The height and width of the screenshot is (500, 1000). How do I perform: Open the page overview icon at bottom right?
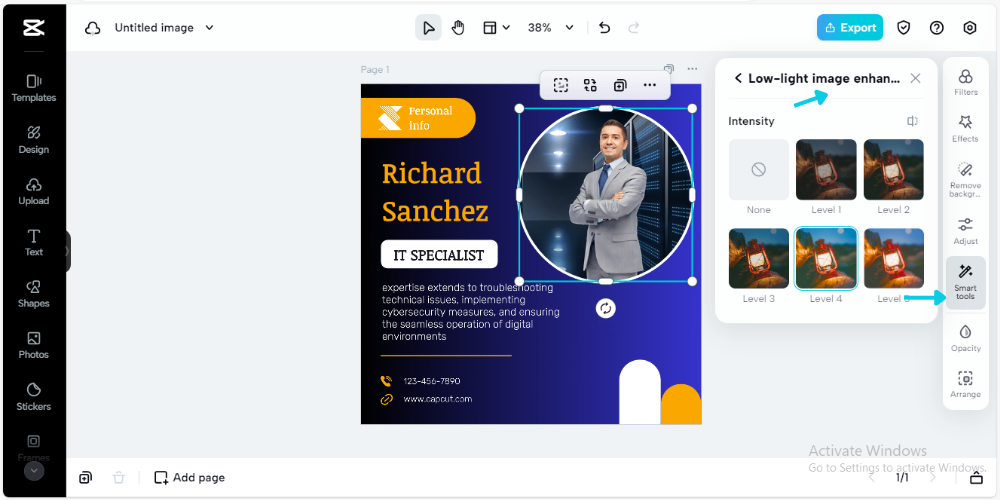click(x=976, y=478)
